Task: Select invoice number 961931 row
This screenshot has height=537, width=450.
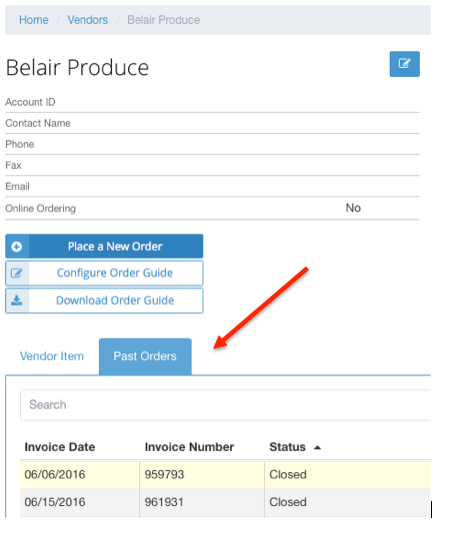Action: (x=225, y=502)
